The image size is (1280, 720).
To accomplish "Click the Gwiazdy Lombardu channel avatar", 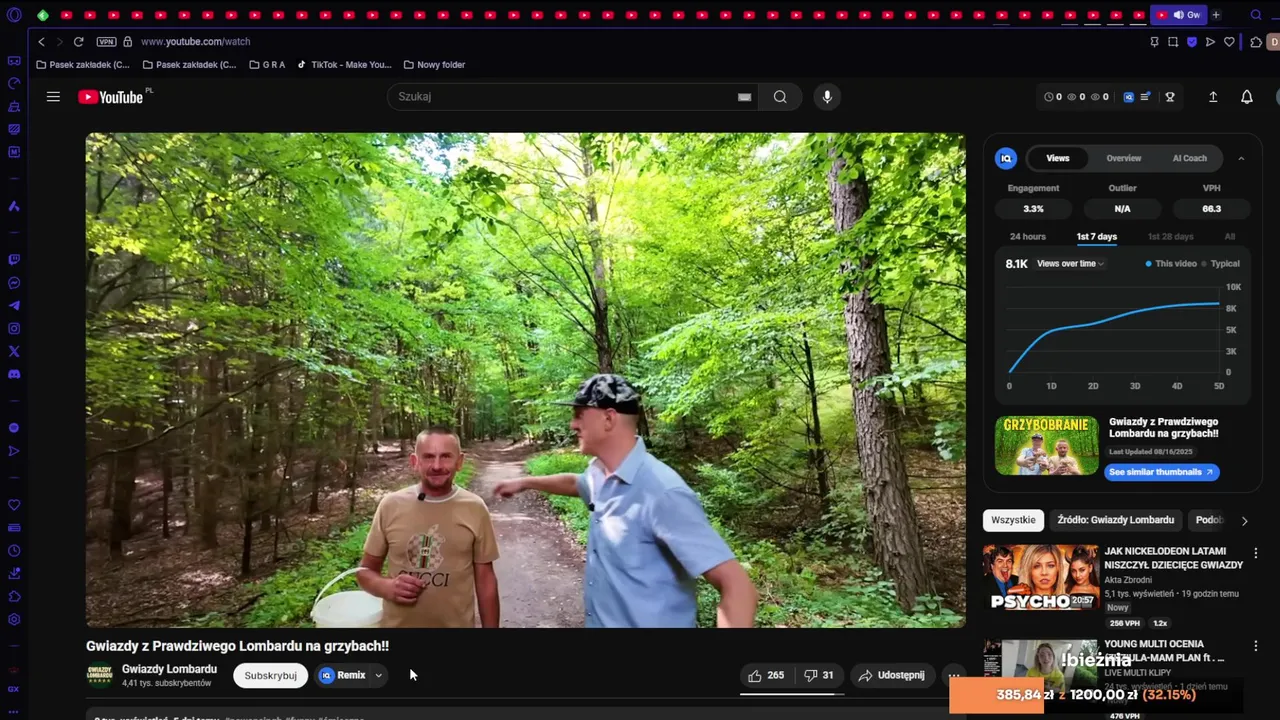I will tap(100, 675).
